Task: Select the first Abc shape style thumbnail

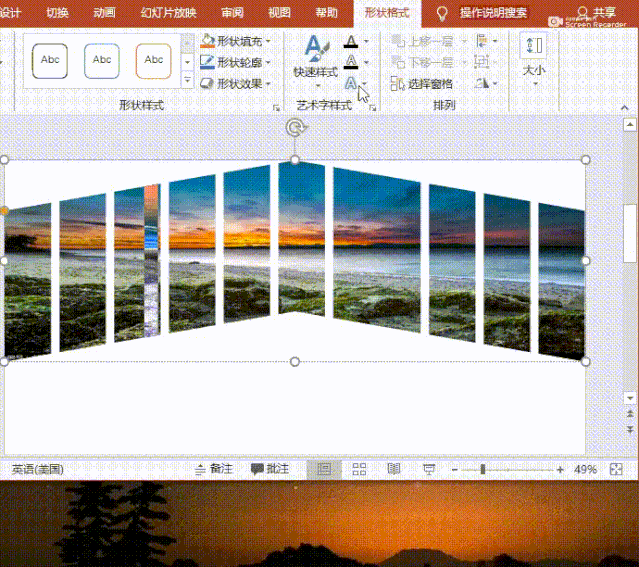Action: [x=50, y=60]
